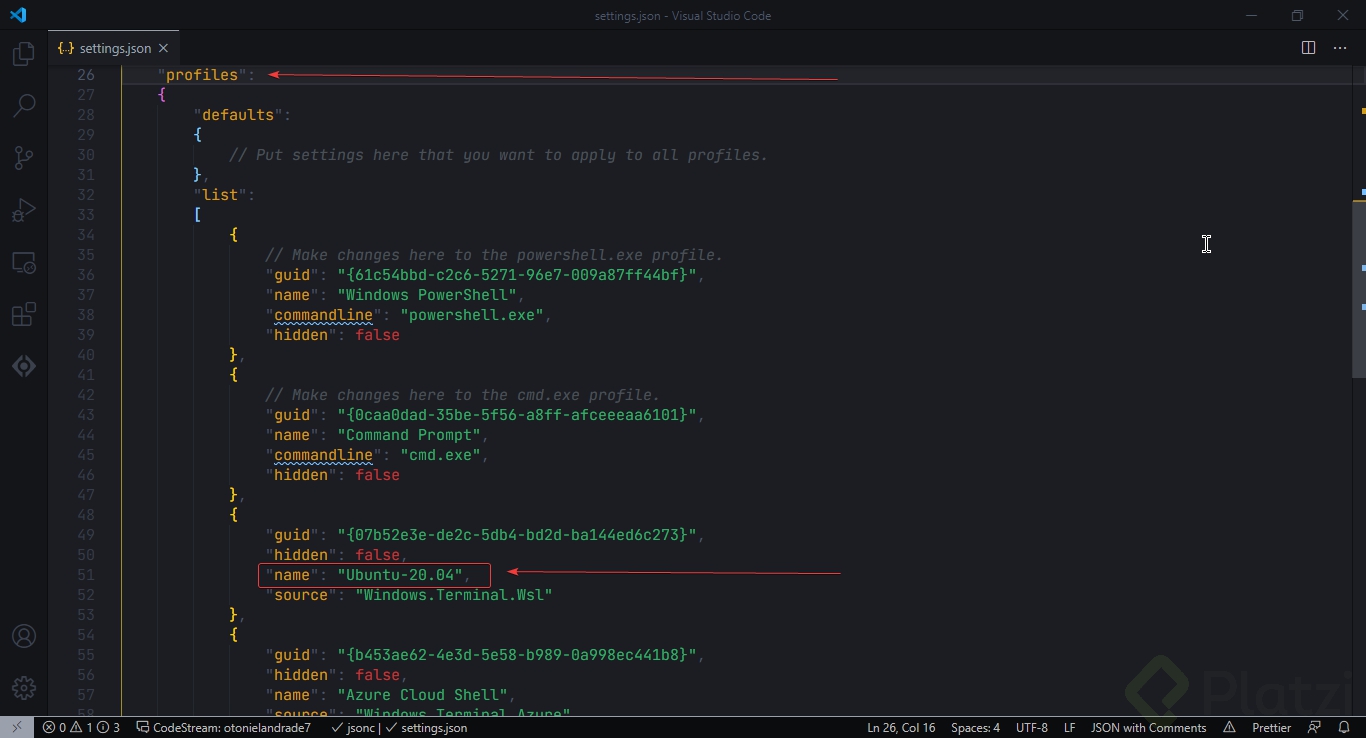Click the false value on line 39
The height and width of the screenshot is (738, 1366).
point(377,335)
